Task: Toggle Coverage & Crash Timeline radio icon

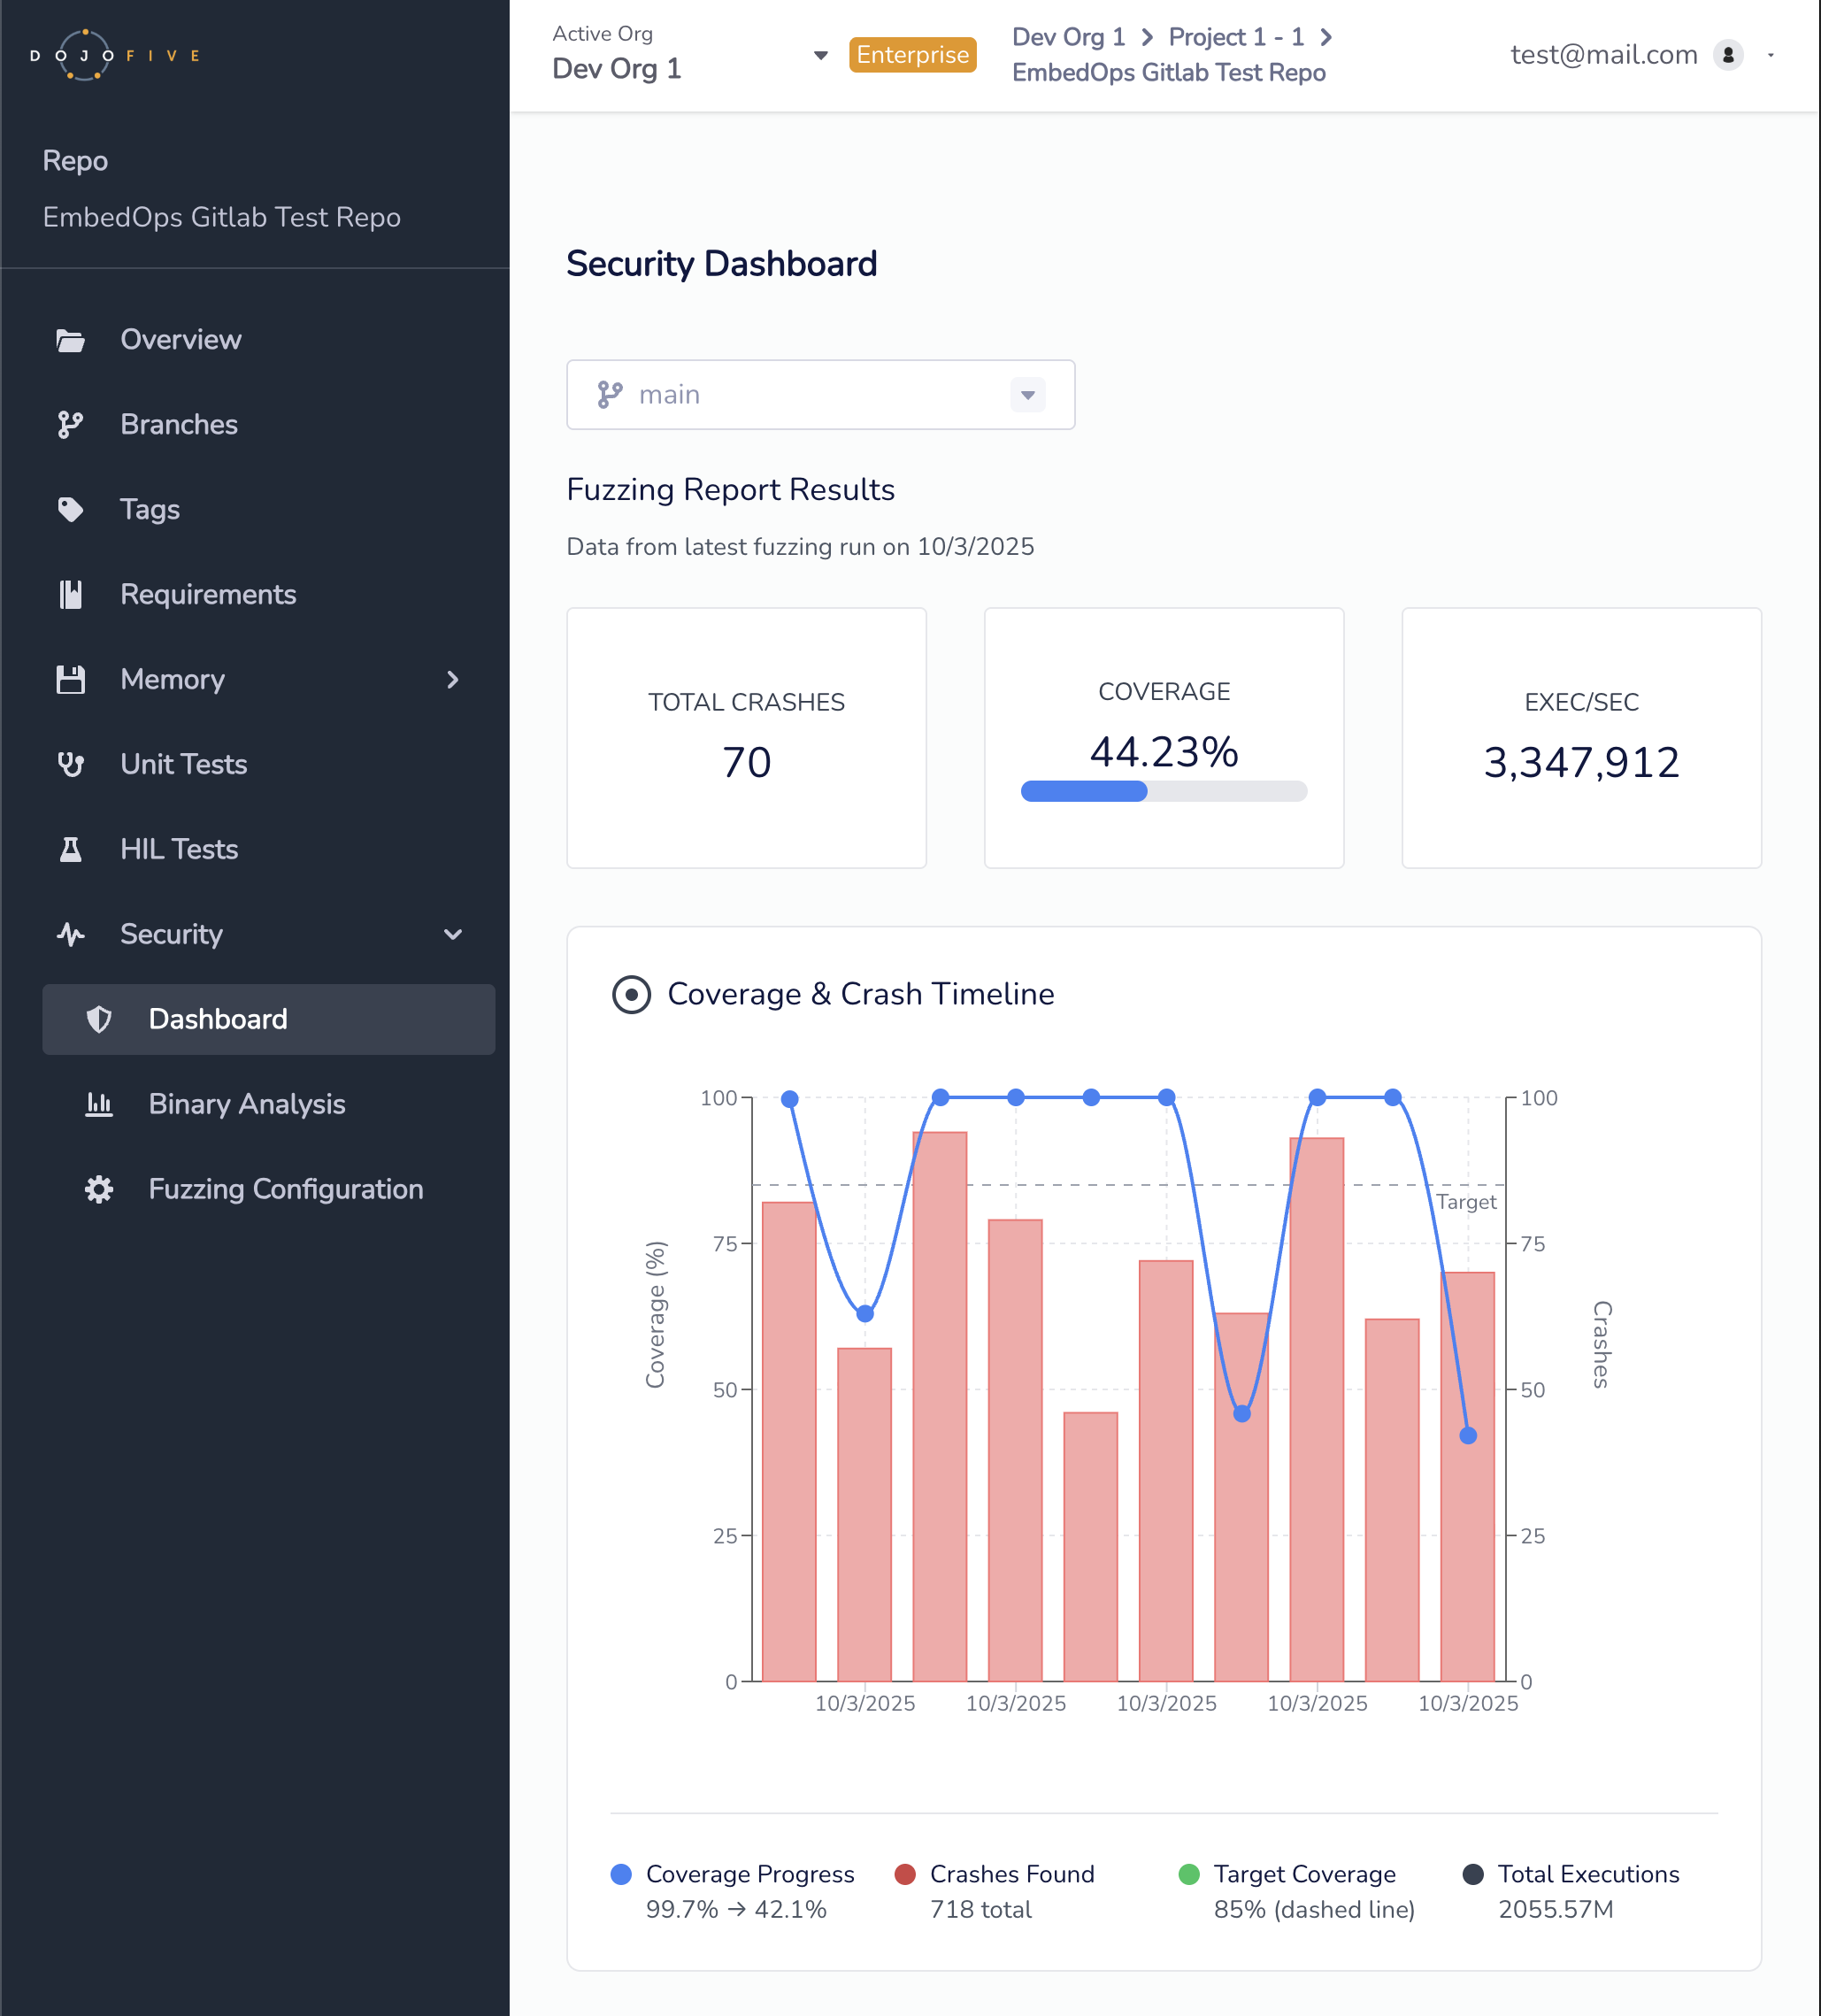Action: point(631,994)
